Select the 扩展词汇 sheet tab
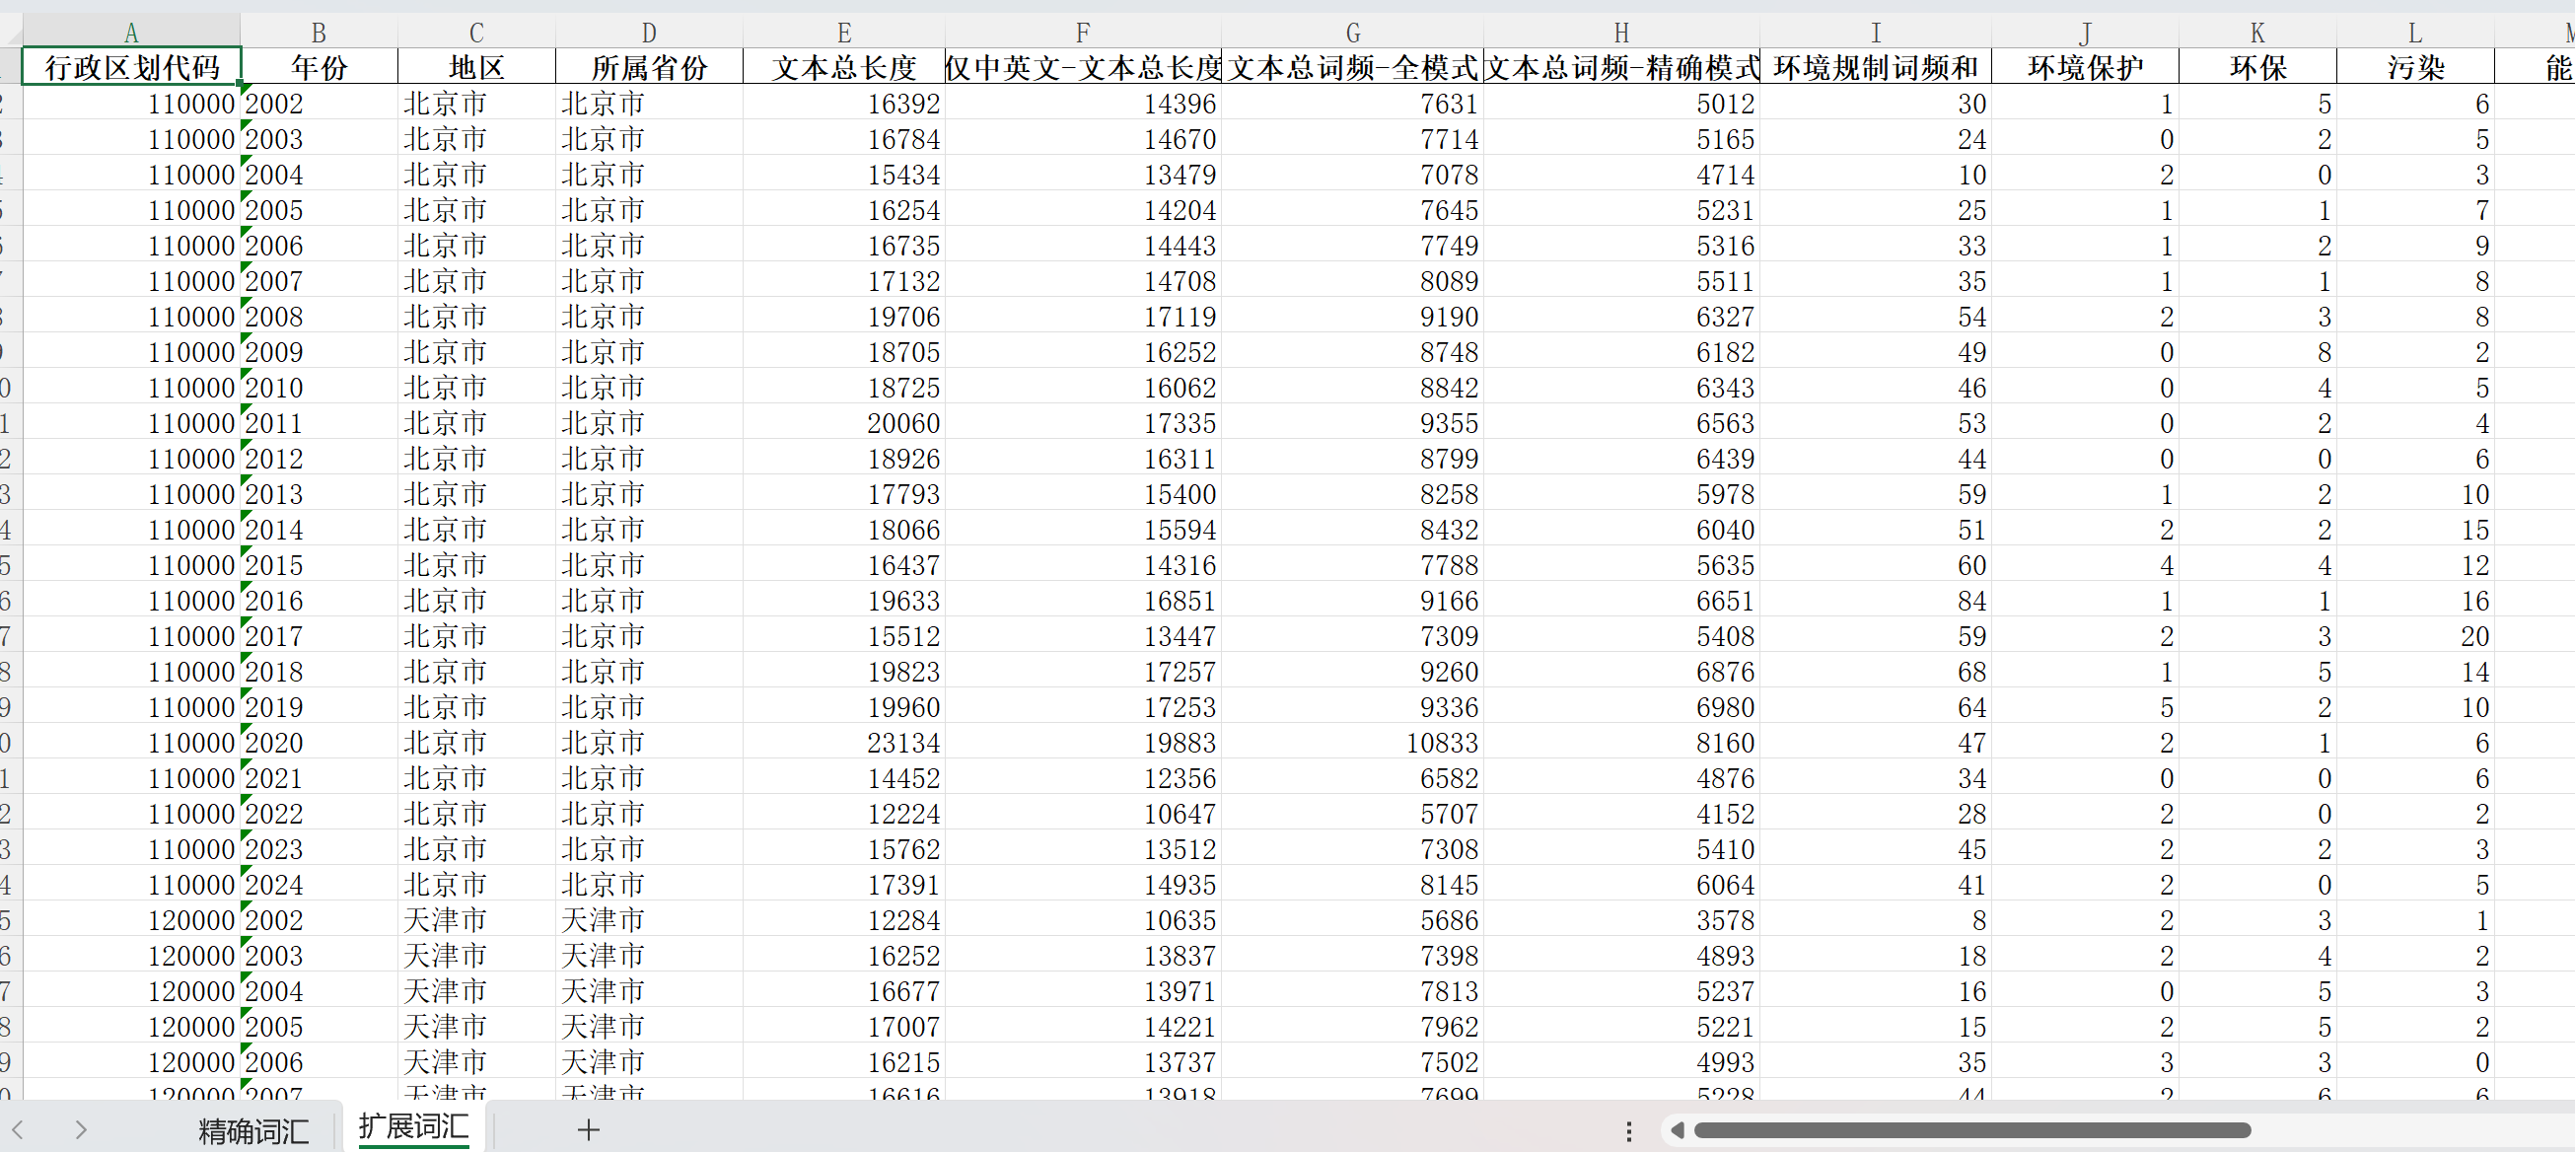This screenshot has height=1152, width=2576. [x=413, y=1127]
